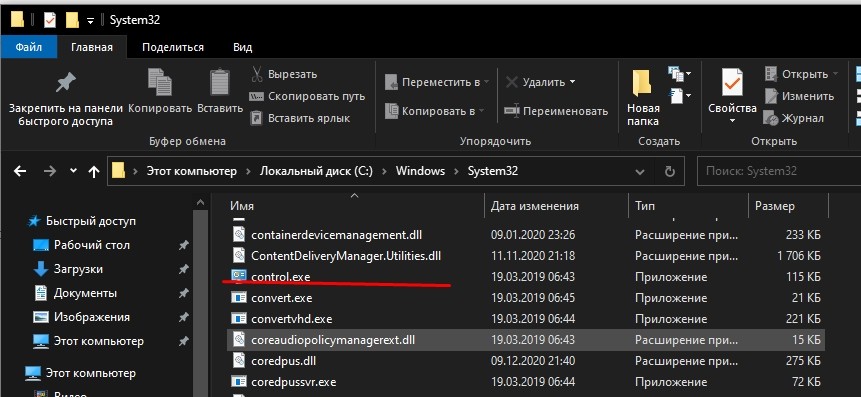The width and height of the screenshot is (861, 397).
Task: Select coreaudiopolicymanagerext.dll file
Action: pos(525,340)
